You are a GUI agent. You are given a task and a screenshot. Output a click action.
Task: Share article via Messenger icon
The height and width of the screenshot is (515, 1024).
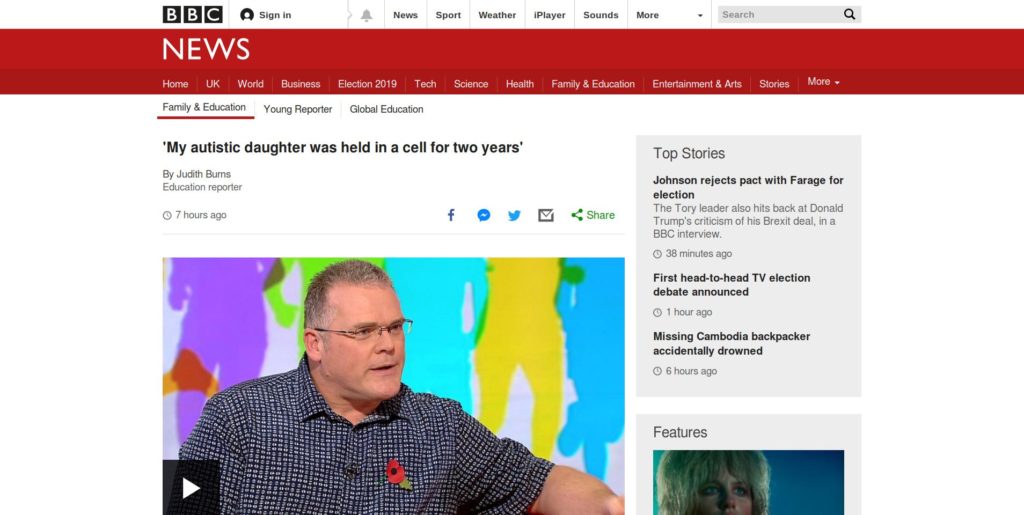coord(483,215)
